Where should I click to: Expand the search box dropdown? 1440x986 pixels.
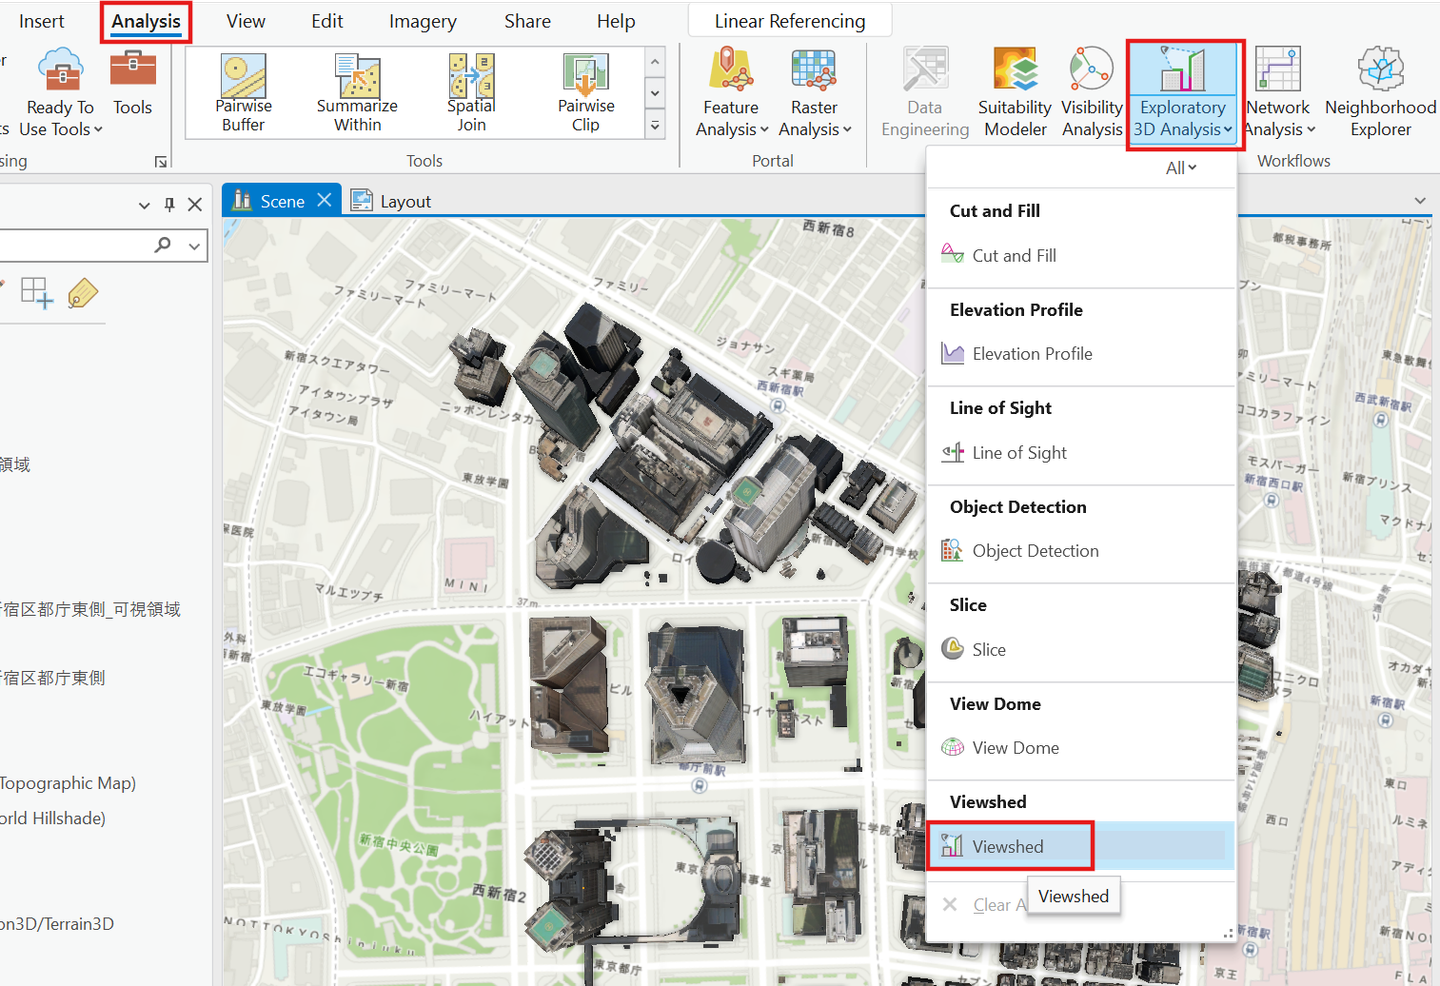(194, 245)
